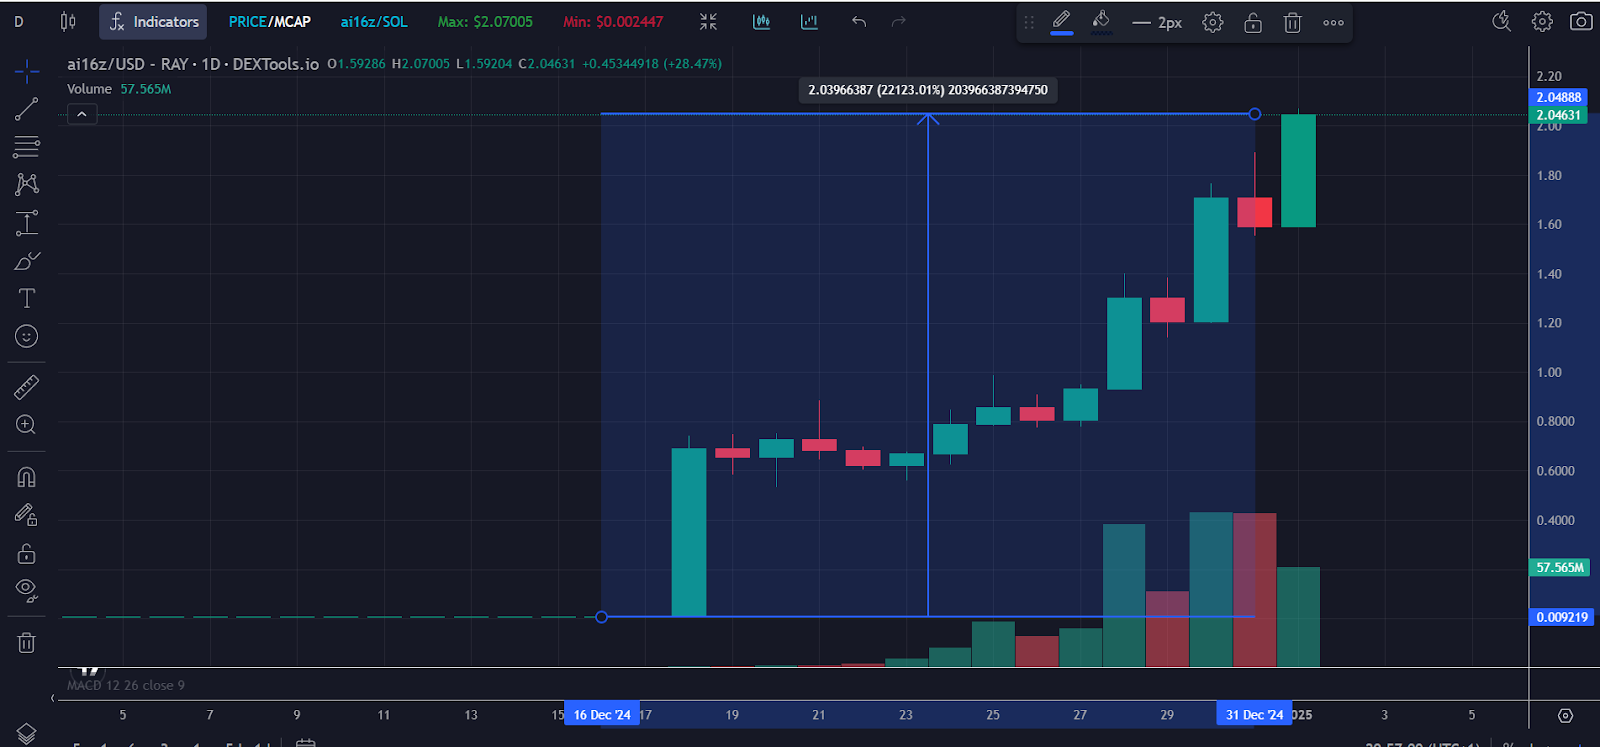Select the zoom in tool
Viewport: 1600px width, 747px height.
(27, 425)
